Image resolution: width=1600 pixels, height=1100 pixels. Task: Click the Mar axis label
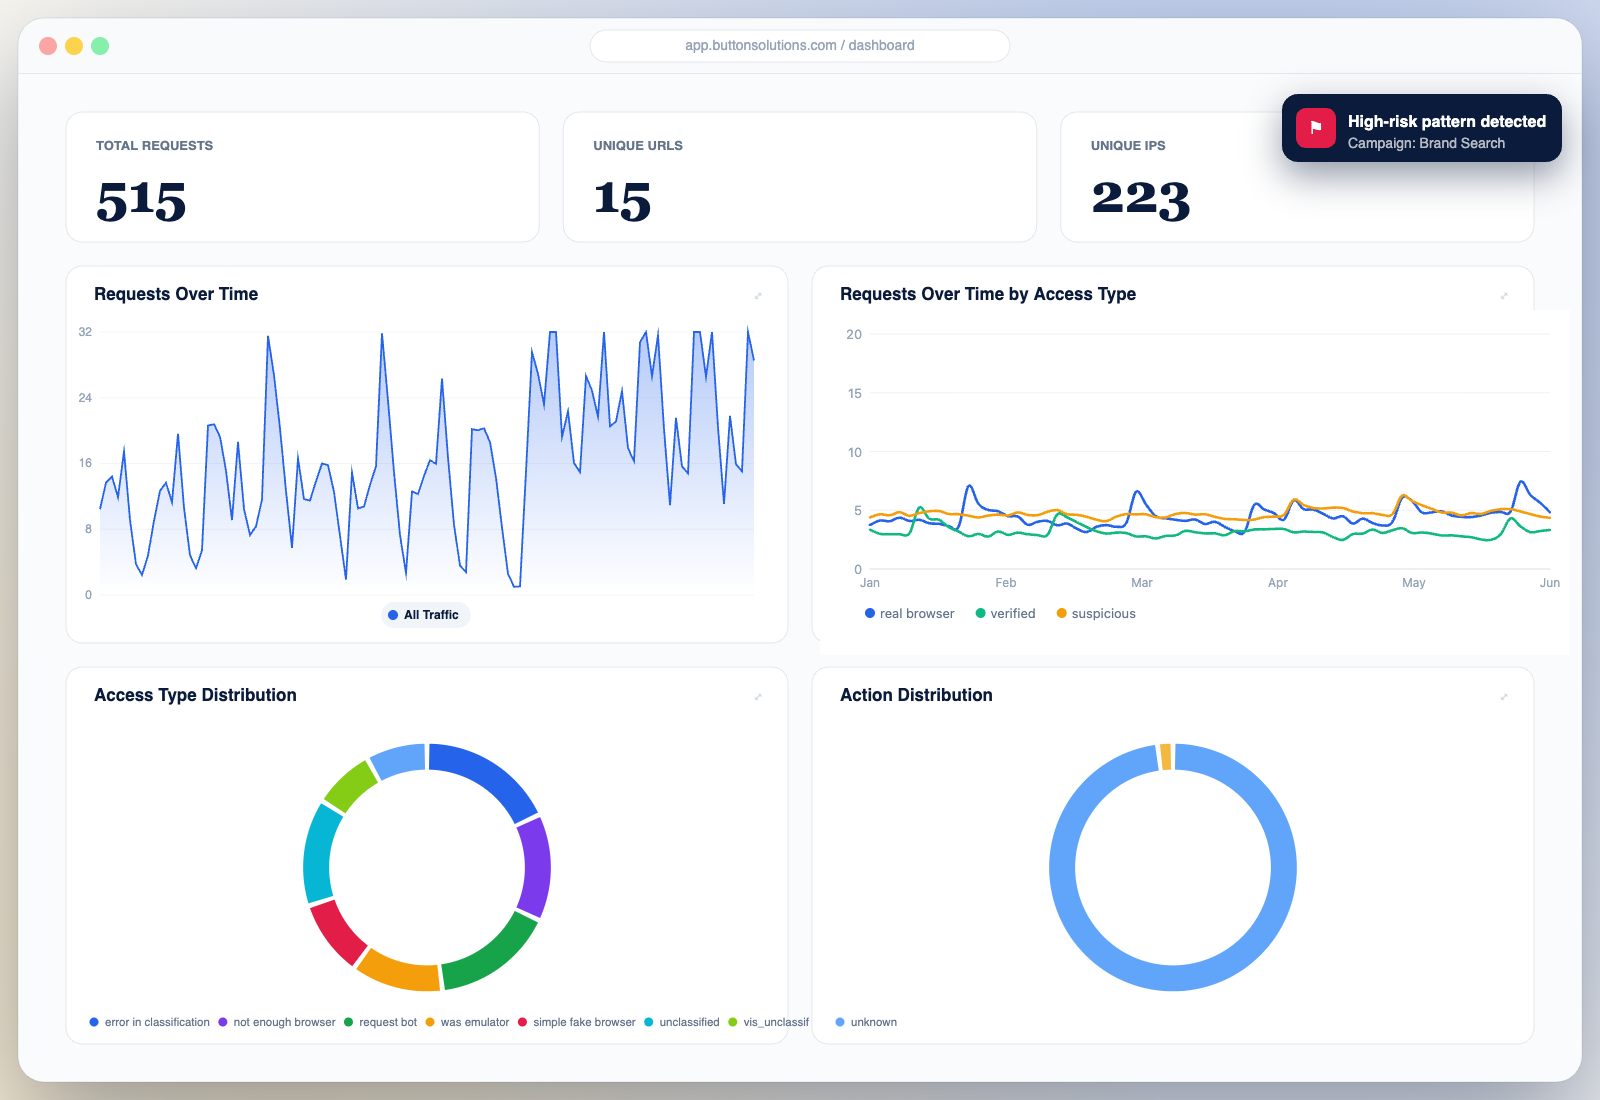1142,583
